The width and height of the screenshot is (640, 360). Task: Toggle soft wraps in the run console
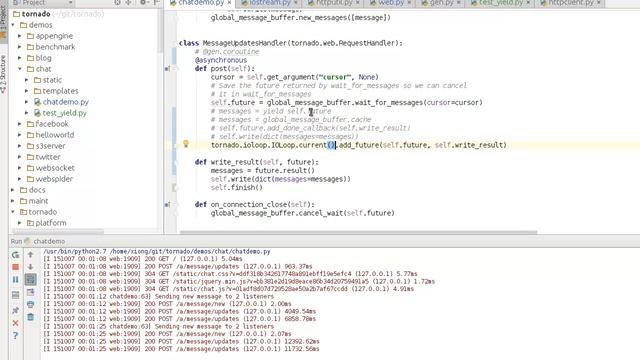31,280
